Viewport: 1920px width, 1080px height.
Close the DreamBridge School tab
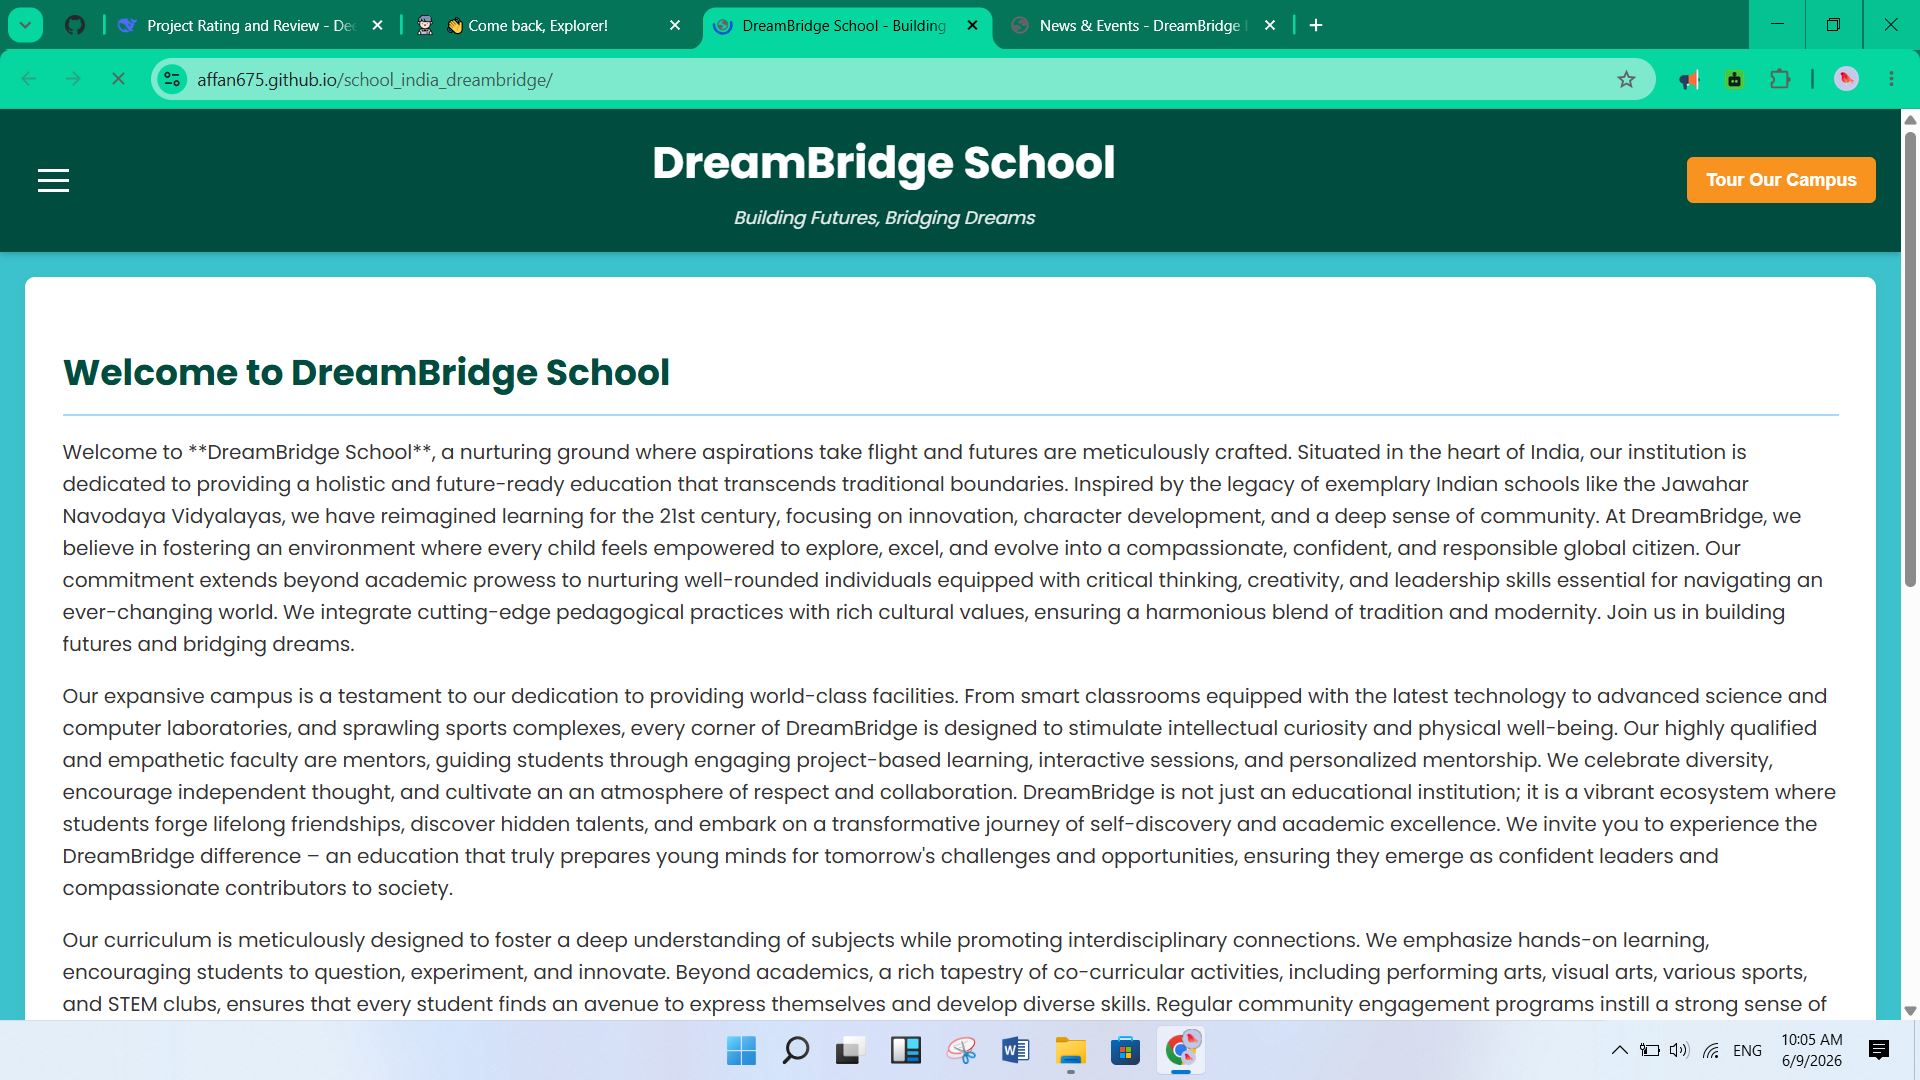tap(972, 25)
